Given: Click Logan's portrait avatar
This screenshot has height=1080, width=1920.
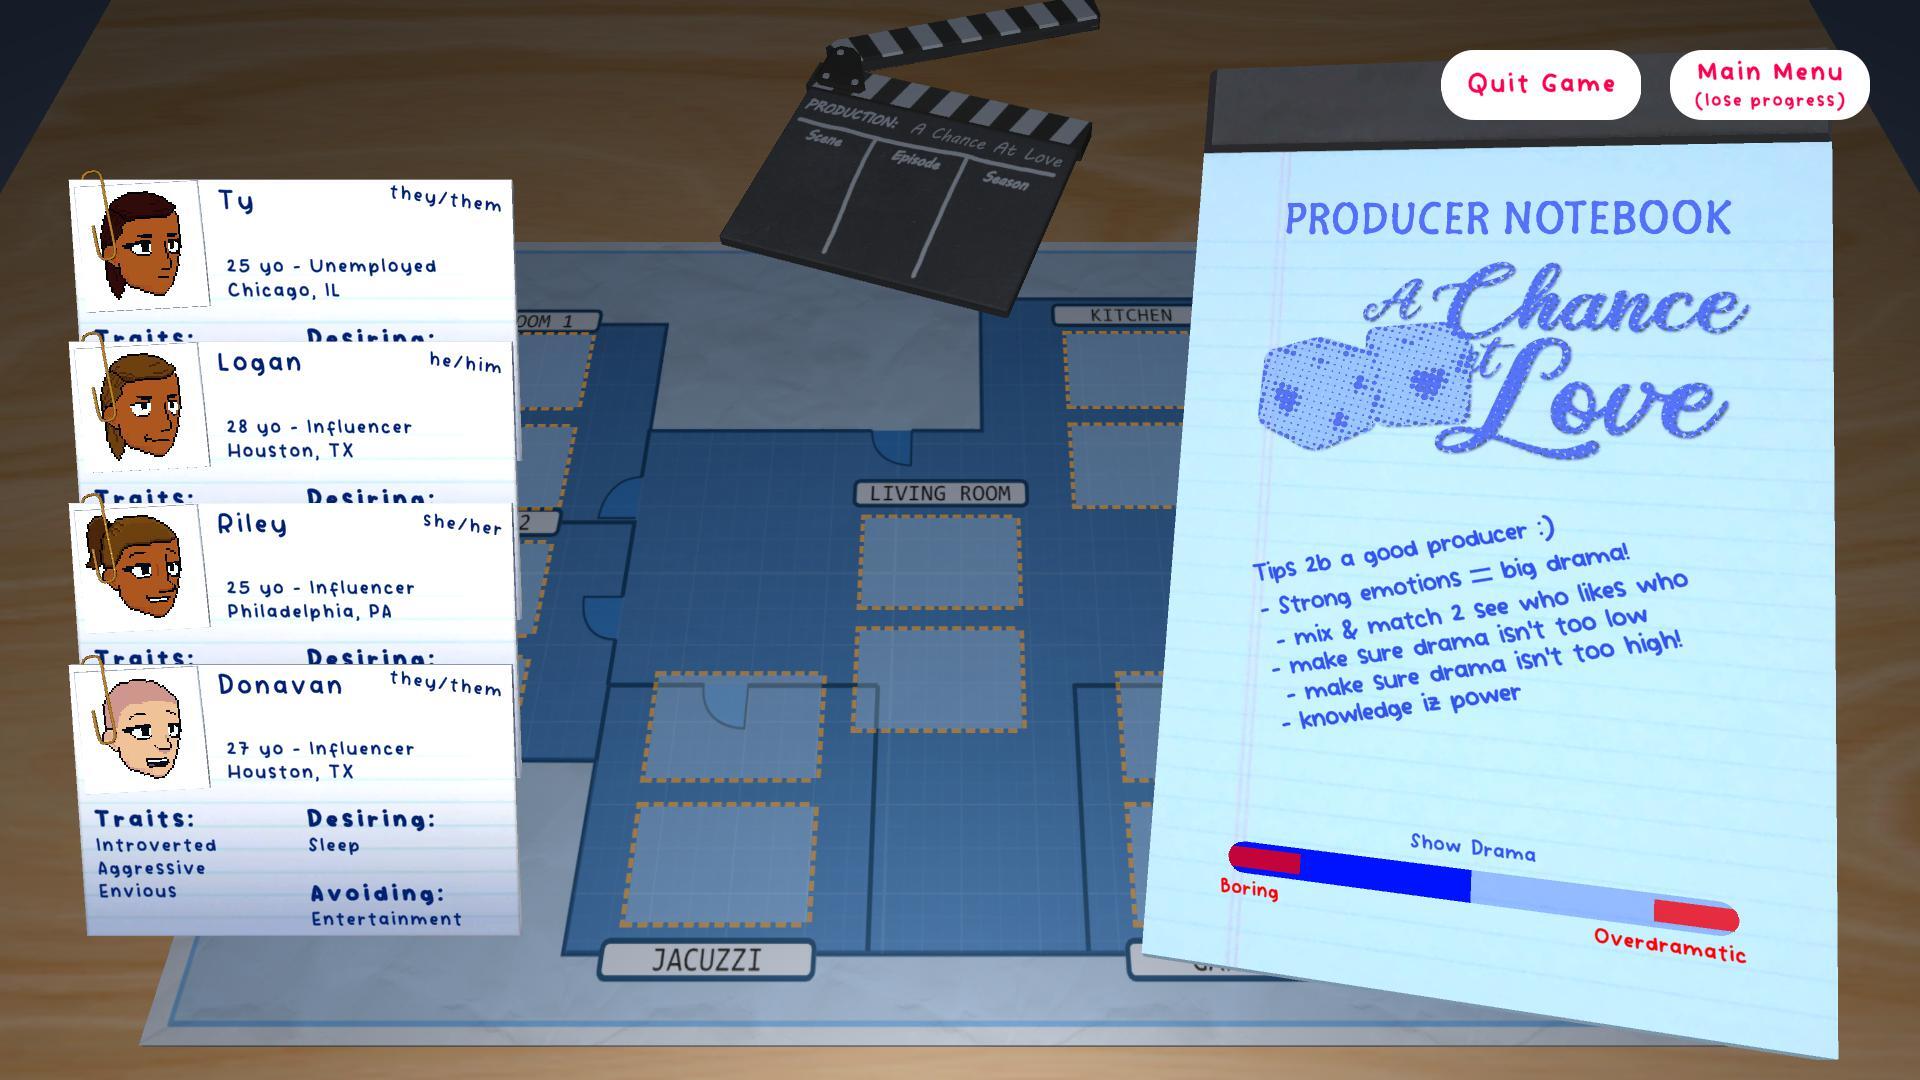Looking at the screenshot, I should click(x=142, y=406).
